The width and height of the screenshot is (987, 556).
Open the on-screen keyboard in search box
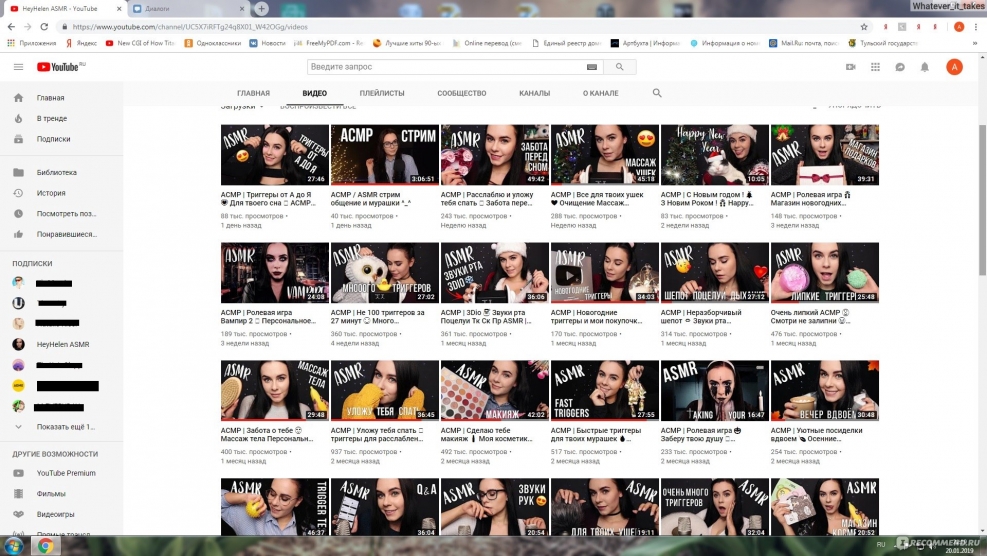pyautogui.click(x=592, y=67)
